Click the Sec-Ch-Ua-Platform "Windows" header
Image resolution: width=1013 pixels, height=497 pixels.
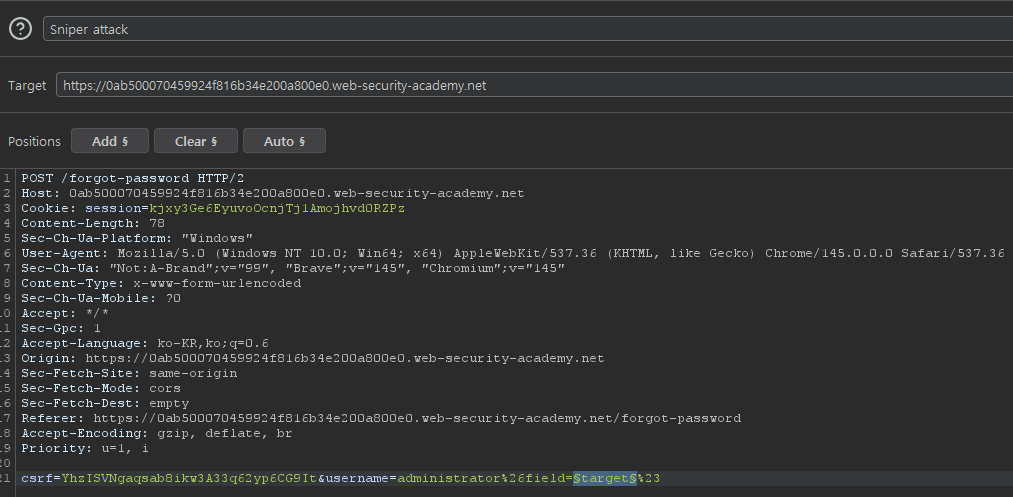pyautogui.click(x=137, y=238)
